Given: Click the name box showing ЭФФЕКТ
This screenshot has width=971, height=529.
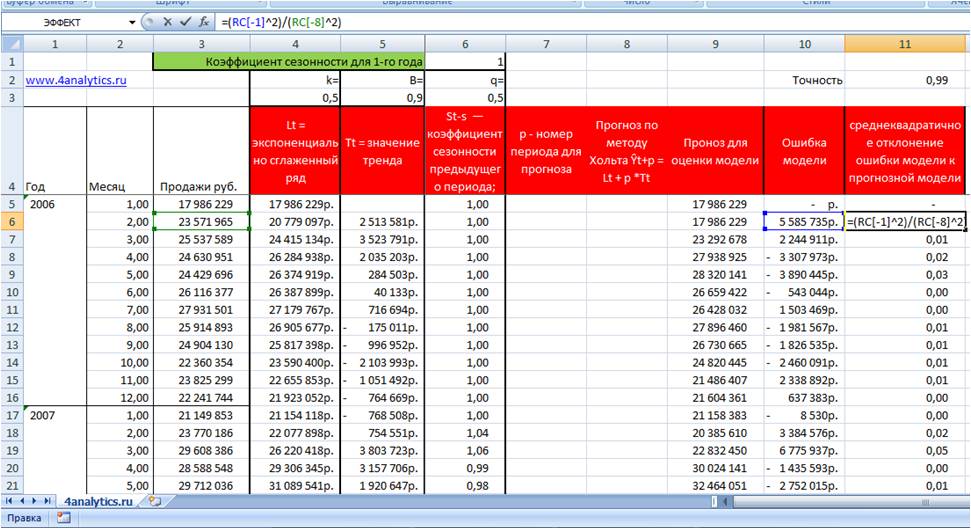Looking at the screenshot, I should 62,22.
